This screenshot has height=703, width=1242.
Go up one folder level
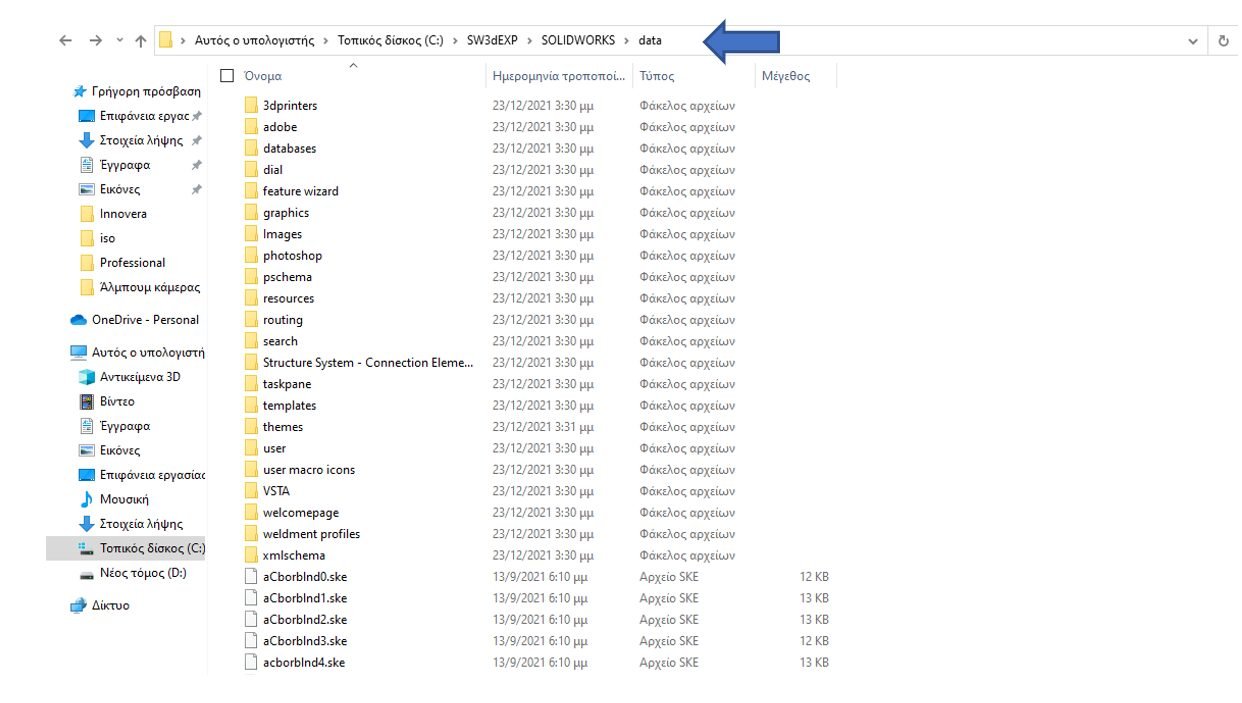click(140, 41)
